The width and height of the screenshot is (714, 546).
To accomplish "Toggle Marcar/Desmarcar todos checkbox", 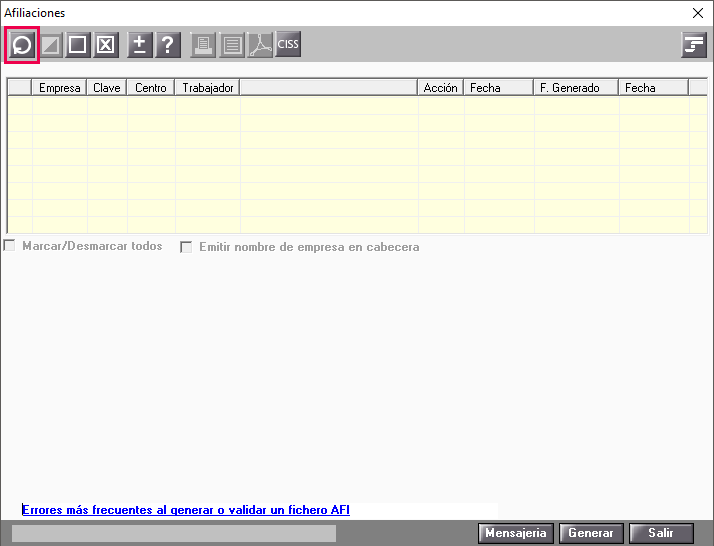I will coord(9,246).
